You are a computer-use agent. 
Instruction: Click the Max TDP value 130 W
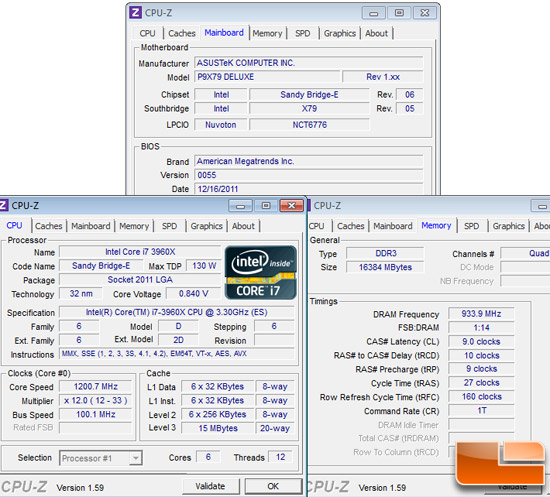coord(204,266)
